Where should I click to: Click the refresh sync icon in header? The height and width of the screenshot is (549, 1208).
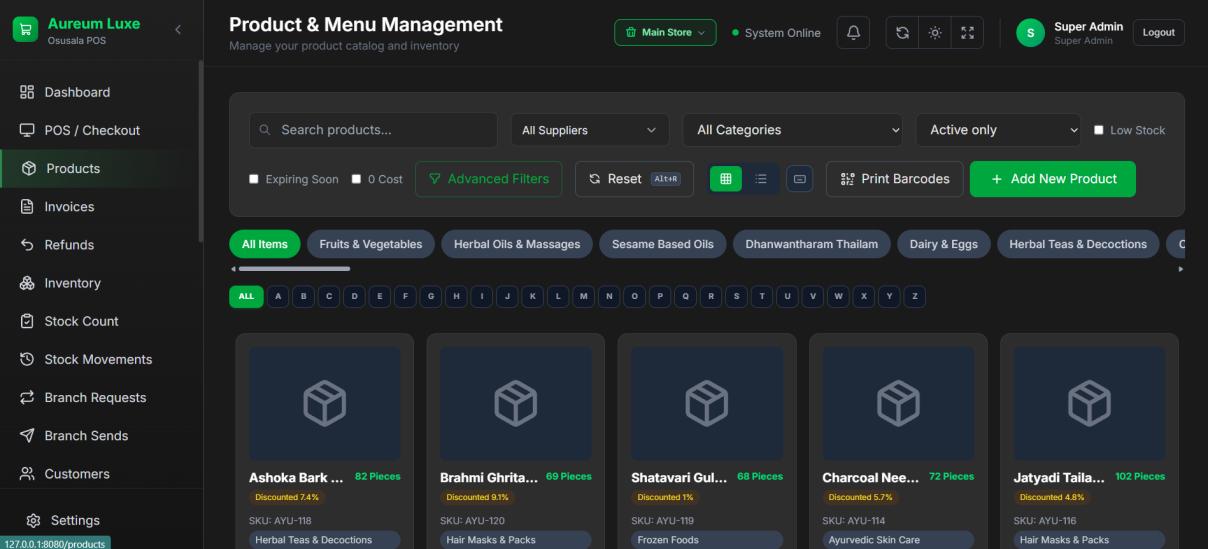pyautogui.click(x=902, y=32)
